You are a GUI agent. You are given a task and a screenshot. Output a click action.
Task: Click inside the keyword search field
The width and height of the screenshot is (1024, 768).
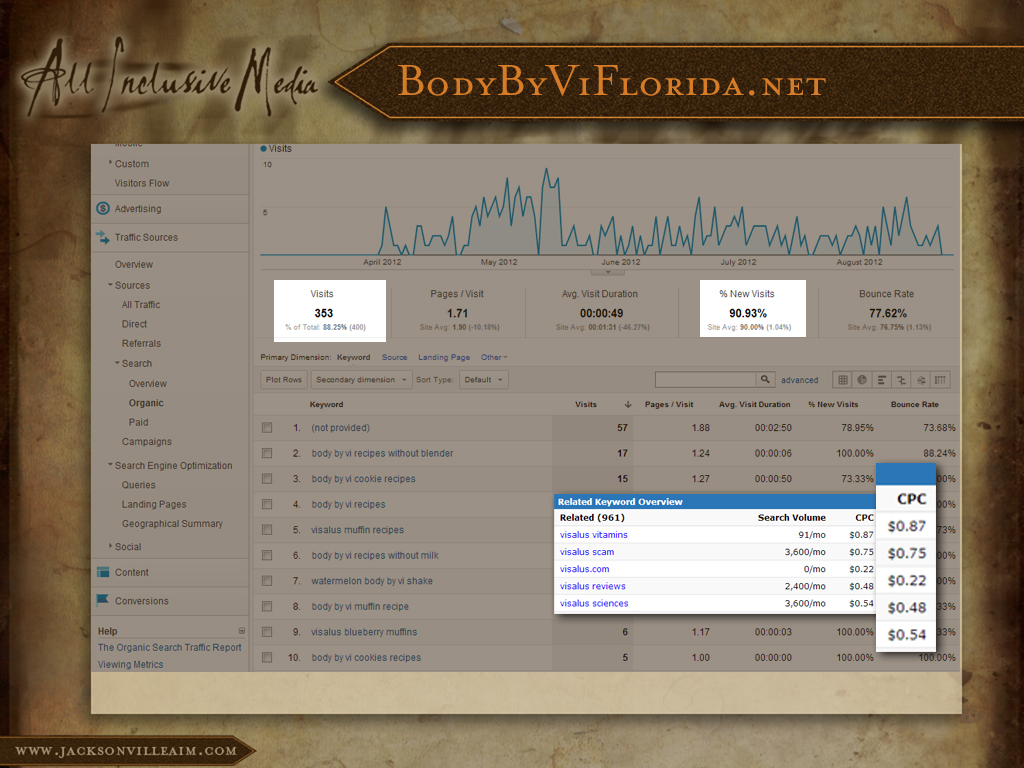pyautogui.click(x=705, y=380)
